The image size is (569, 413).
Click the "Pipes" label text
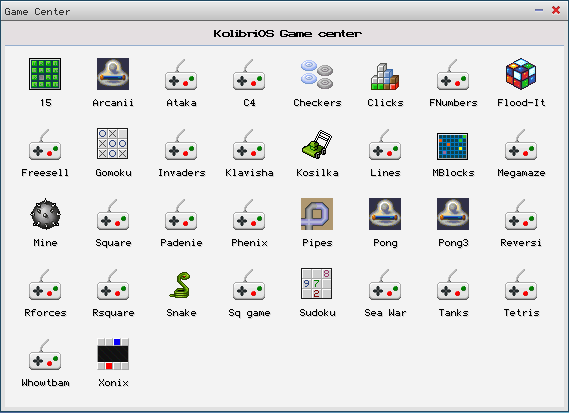click(x=317, y=243)
